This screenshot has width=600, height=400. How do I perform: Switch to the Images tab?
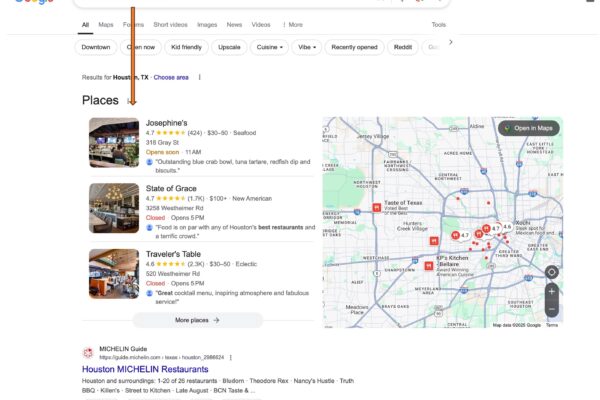pos(207,24)
